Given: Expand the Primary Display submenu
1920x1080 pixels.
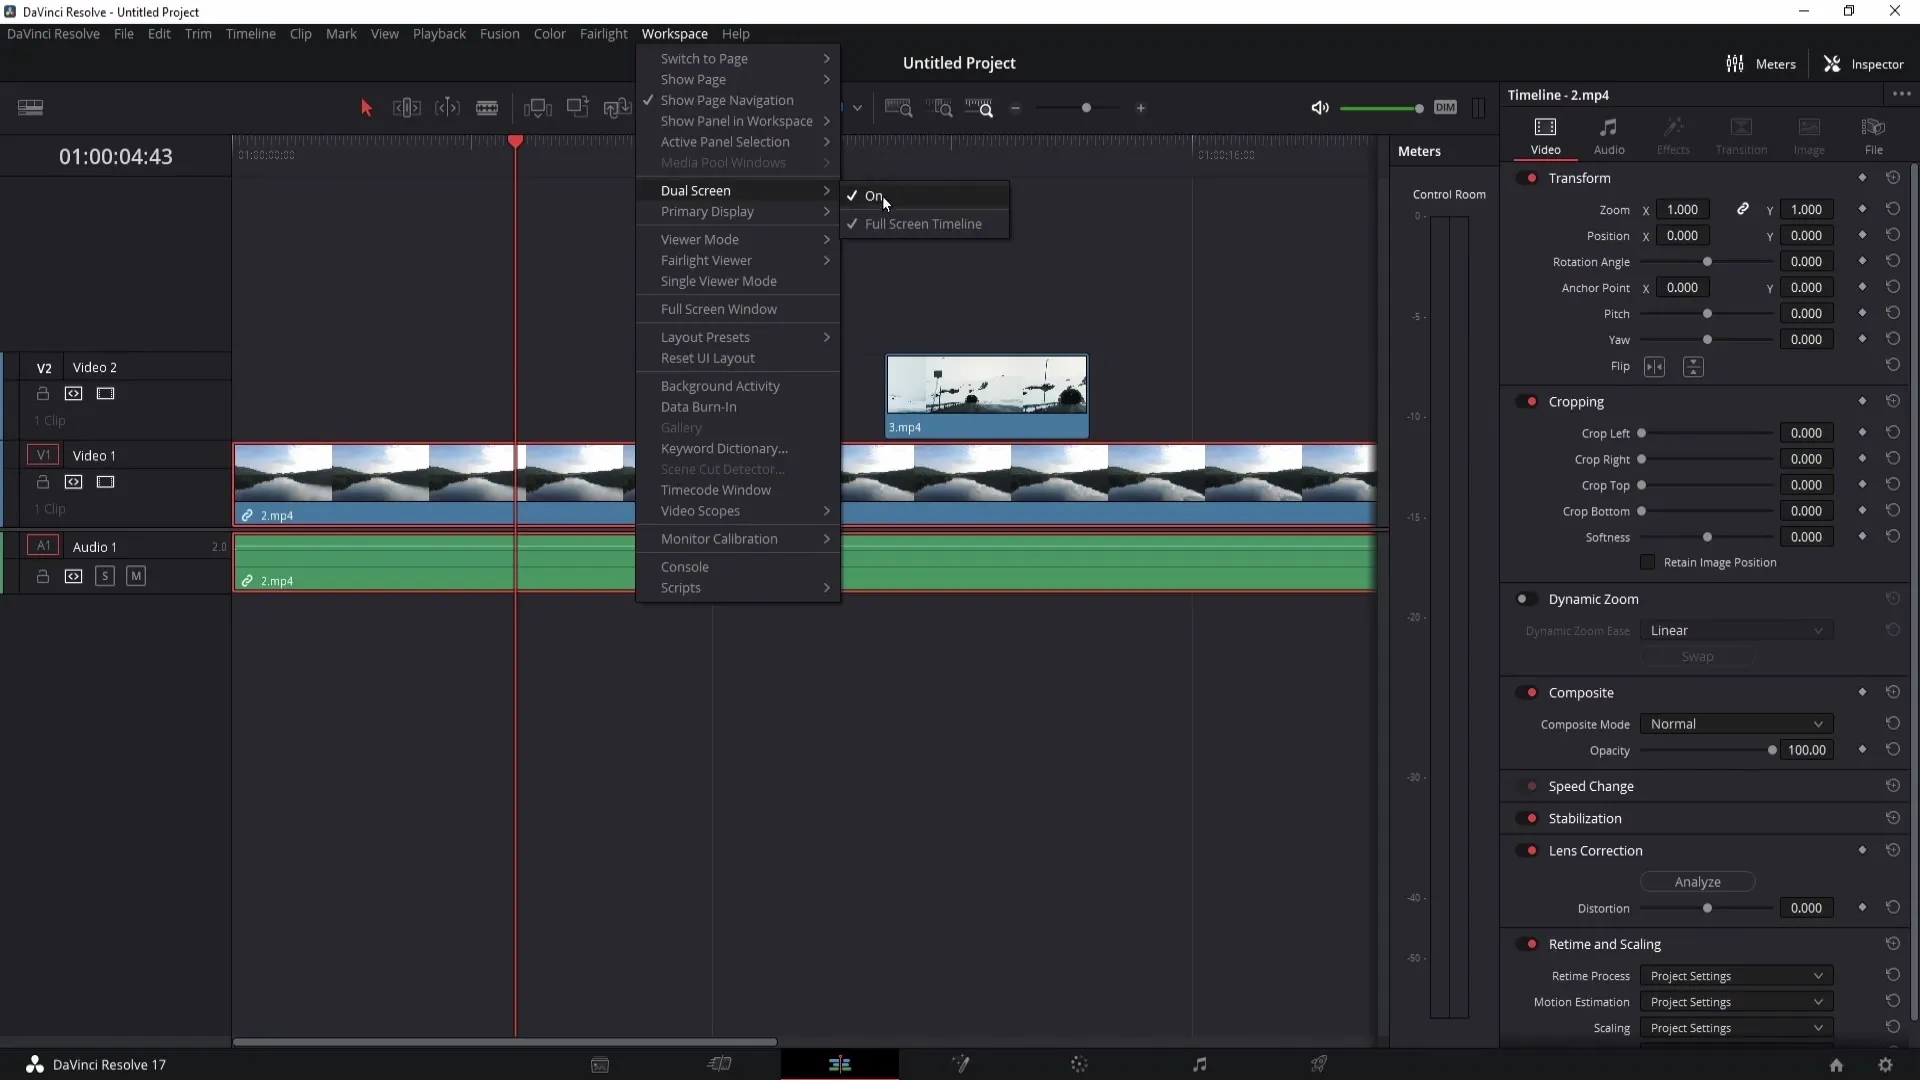Looking at the screenshot, I should (x=738, y=212).
